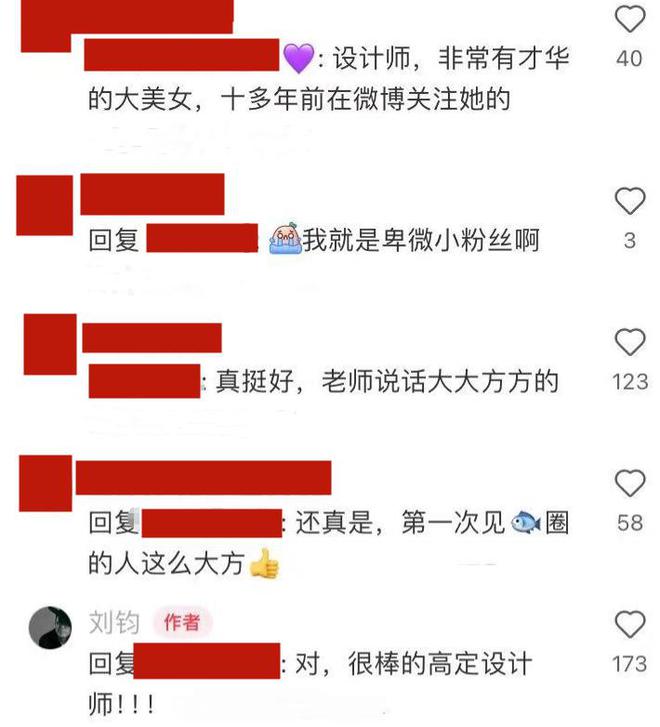This screenshot has width=660, height=727.
Task: Select comment text 十多年前在微博关注她的
Action: (x=365, y=99)
